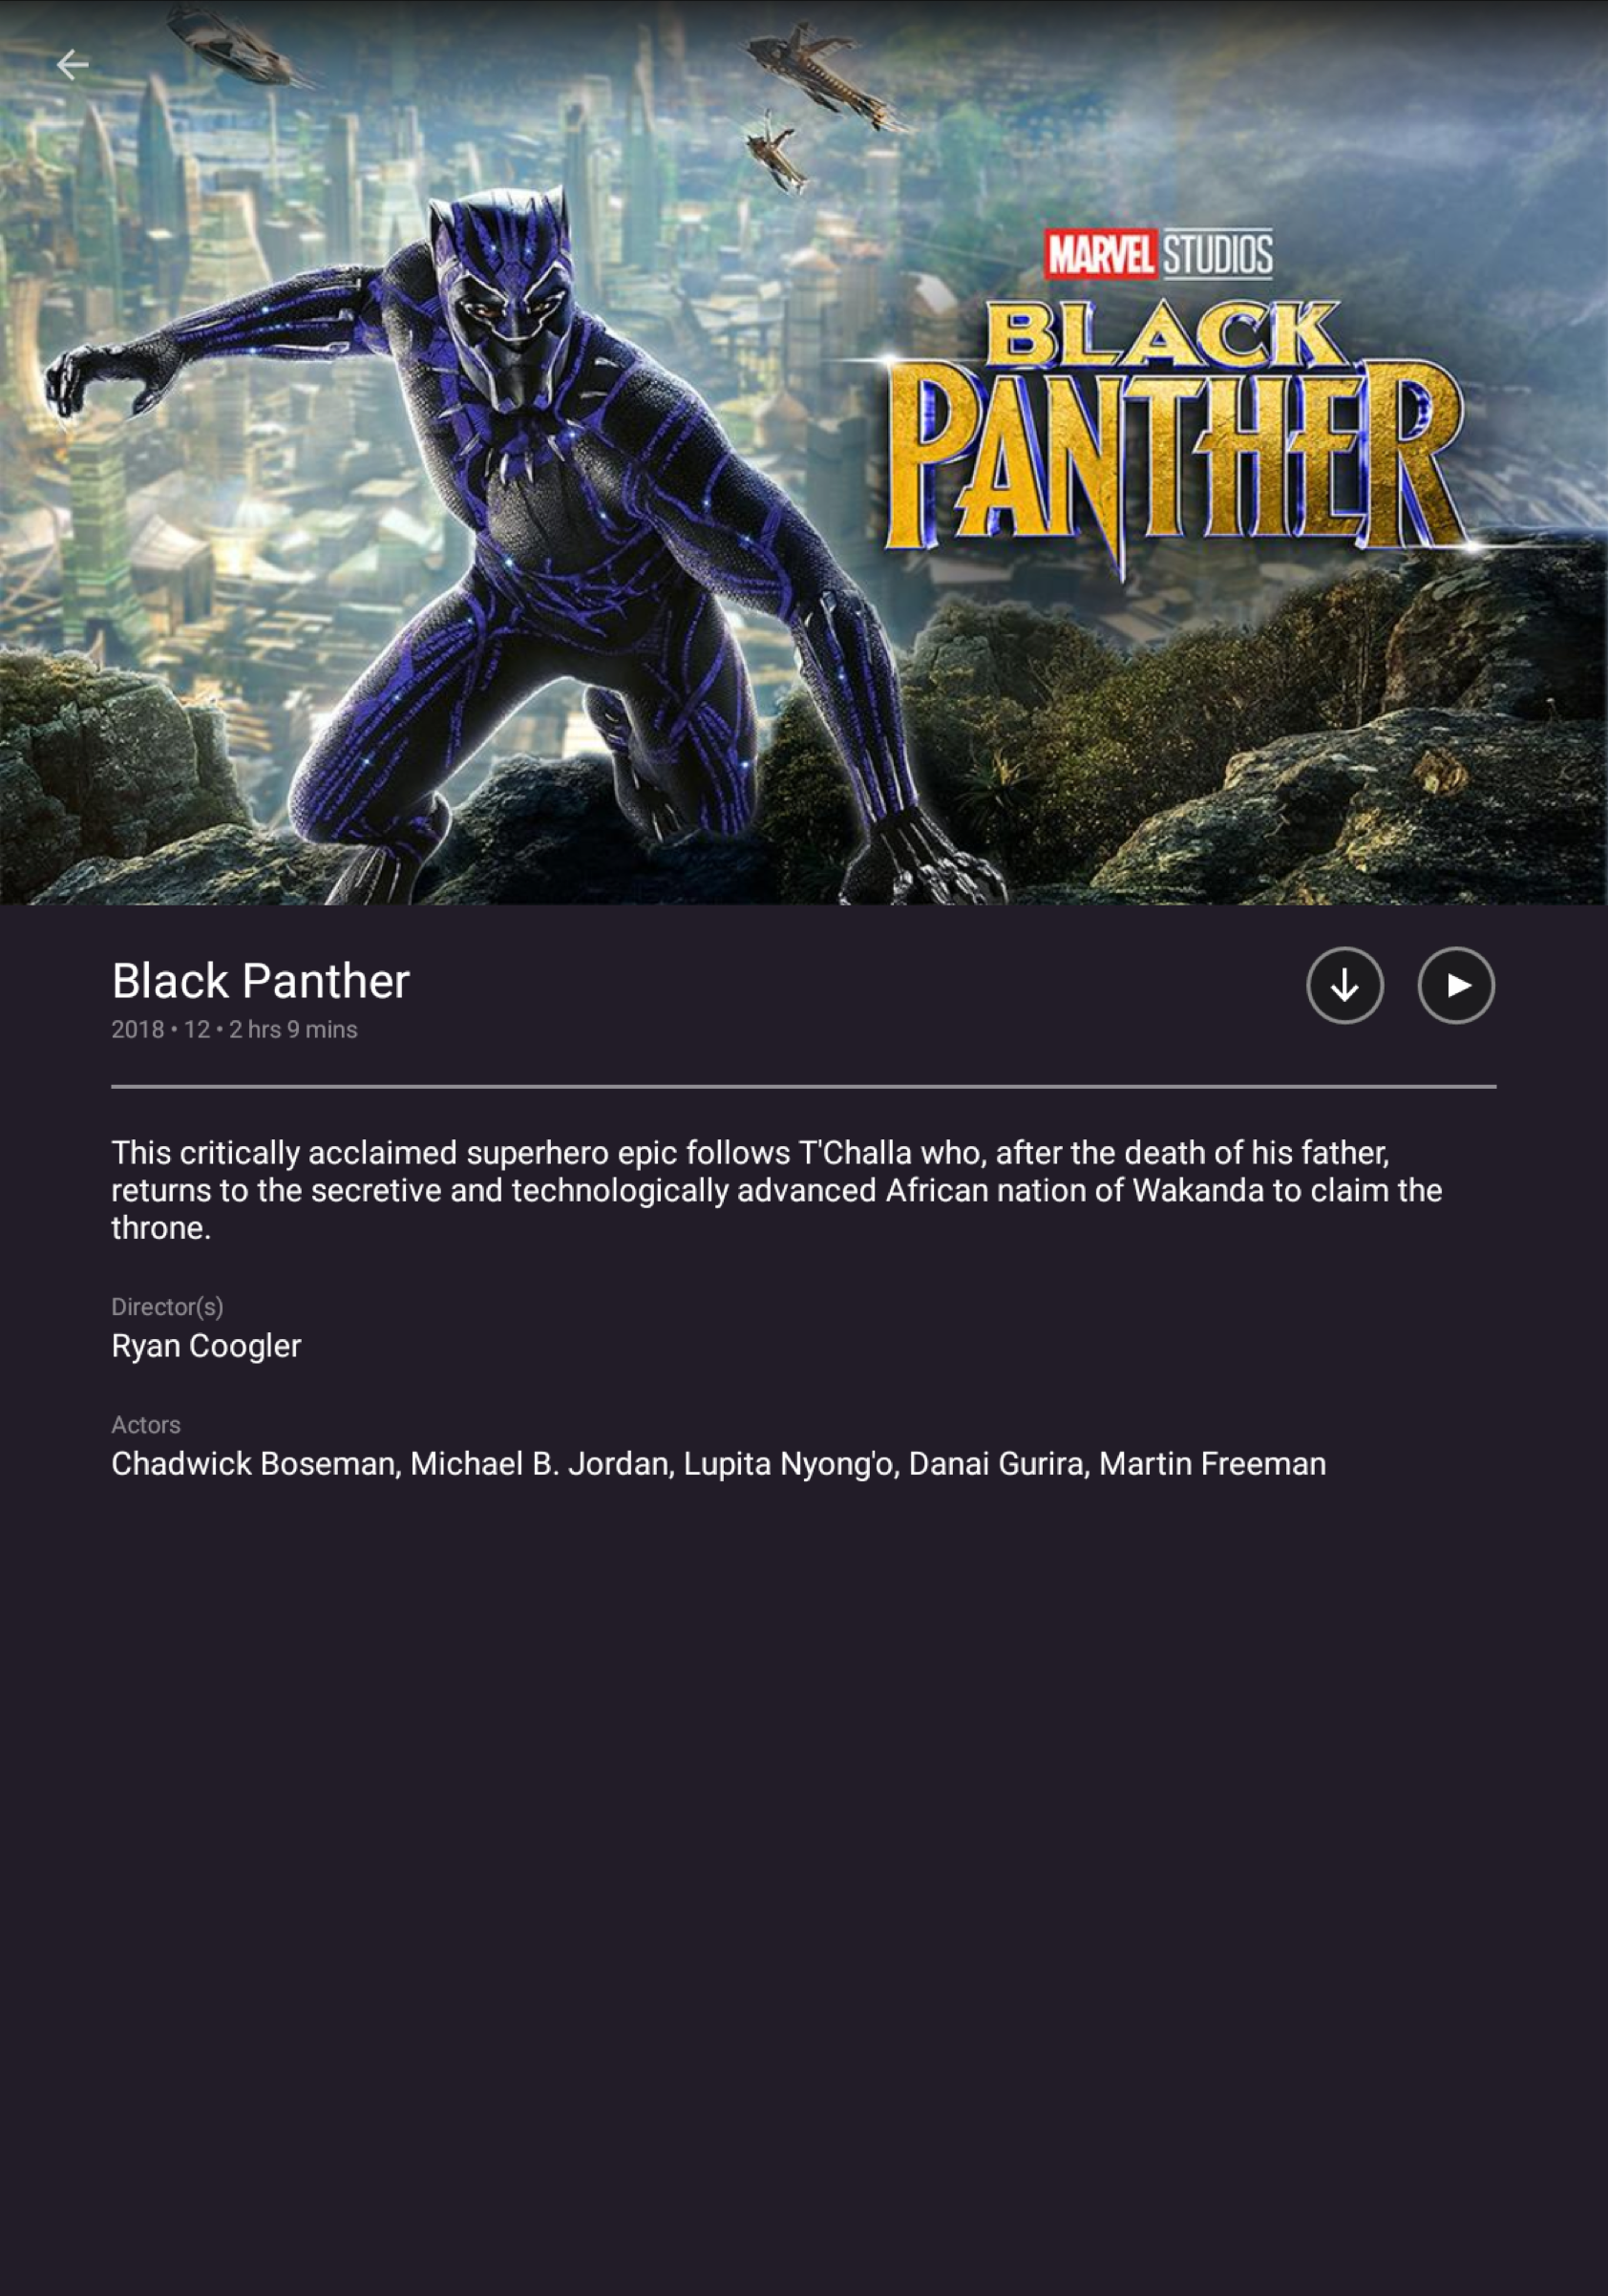Tap the golden Black Panther title logo

[x=1175, y=435]
